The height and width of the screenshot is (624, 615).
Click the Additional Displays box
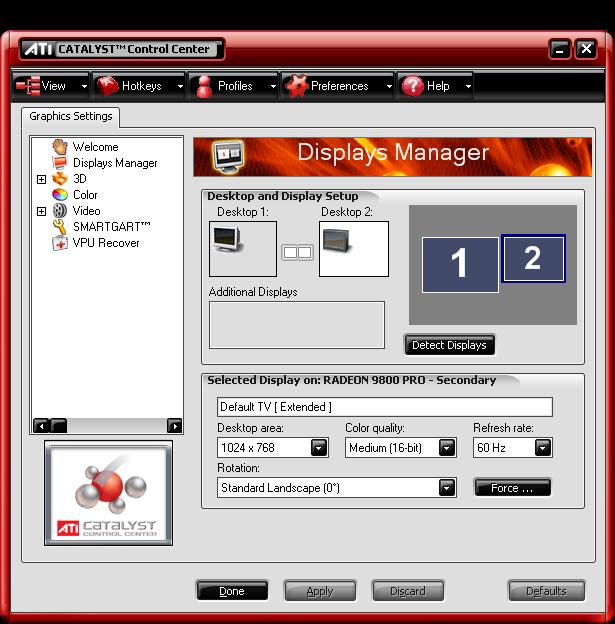297,325
